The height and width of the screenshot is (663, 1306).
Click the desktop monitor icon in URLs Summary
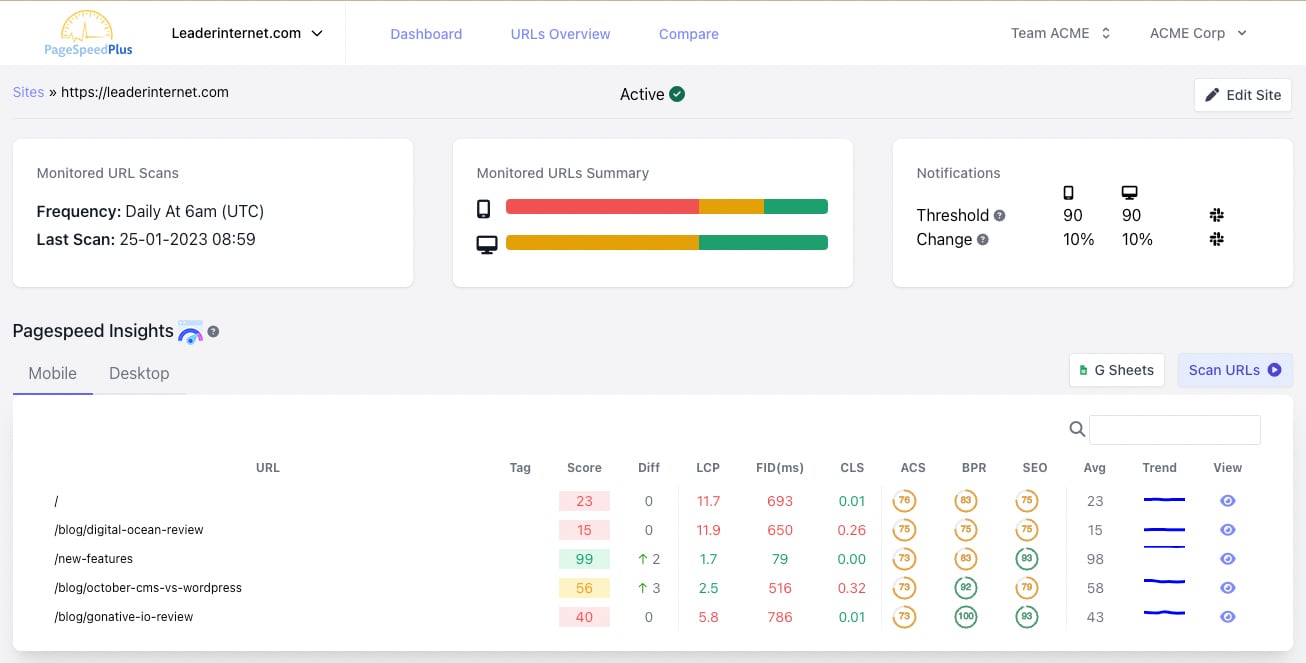486,241
